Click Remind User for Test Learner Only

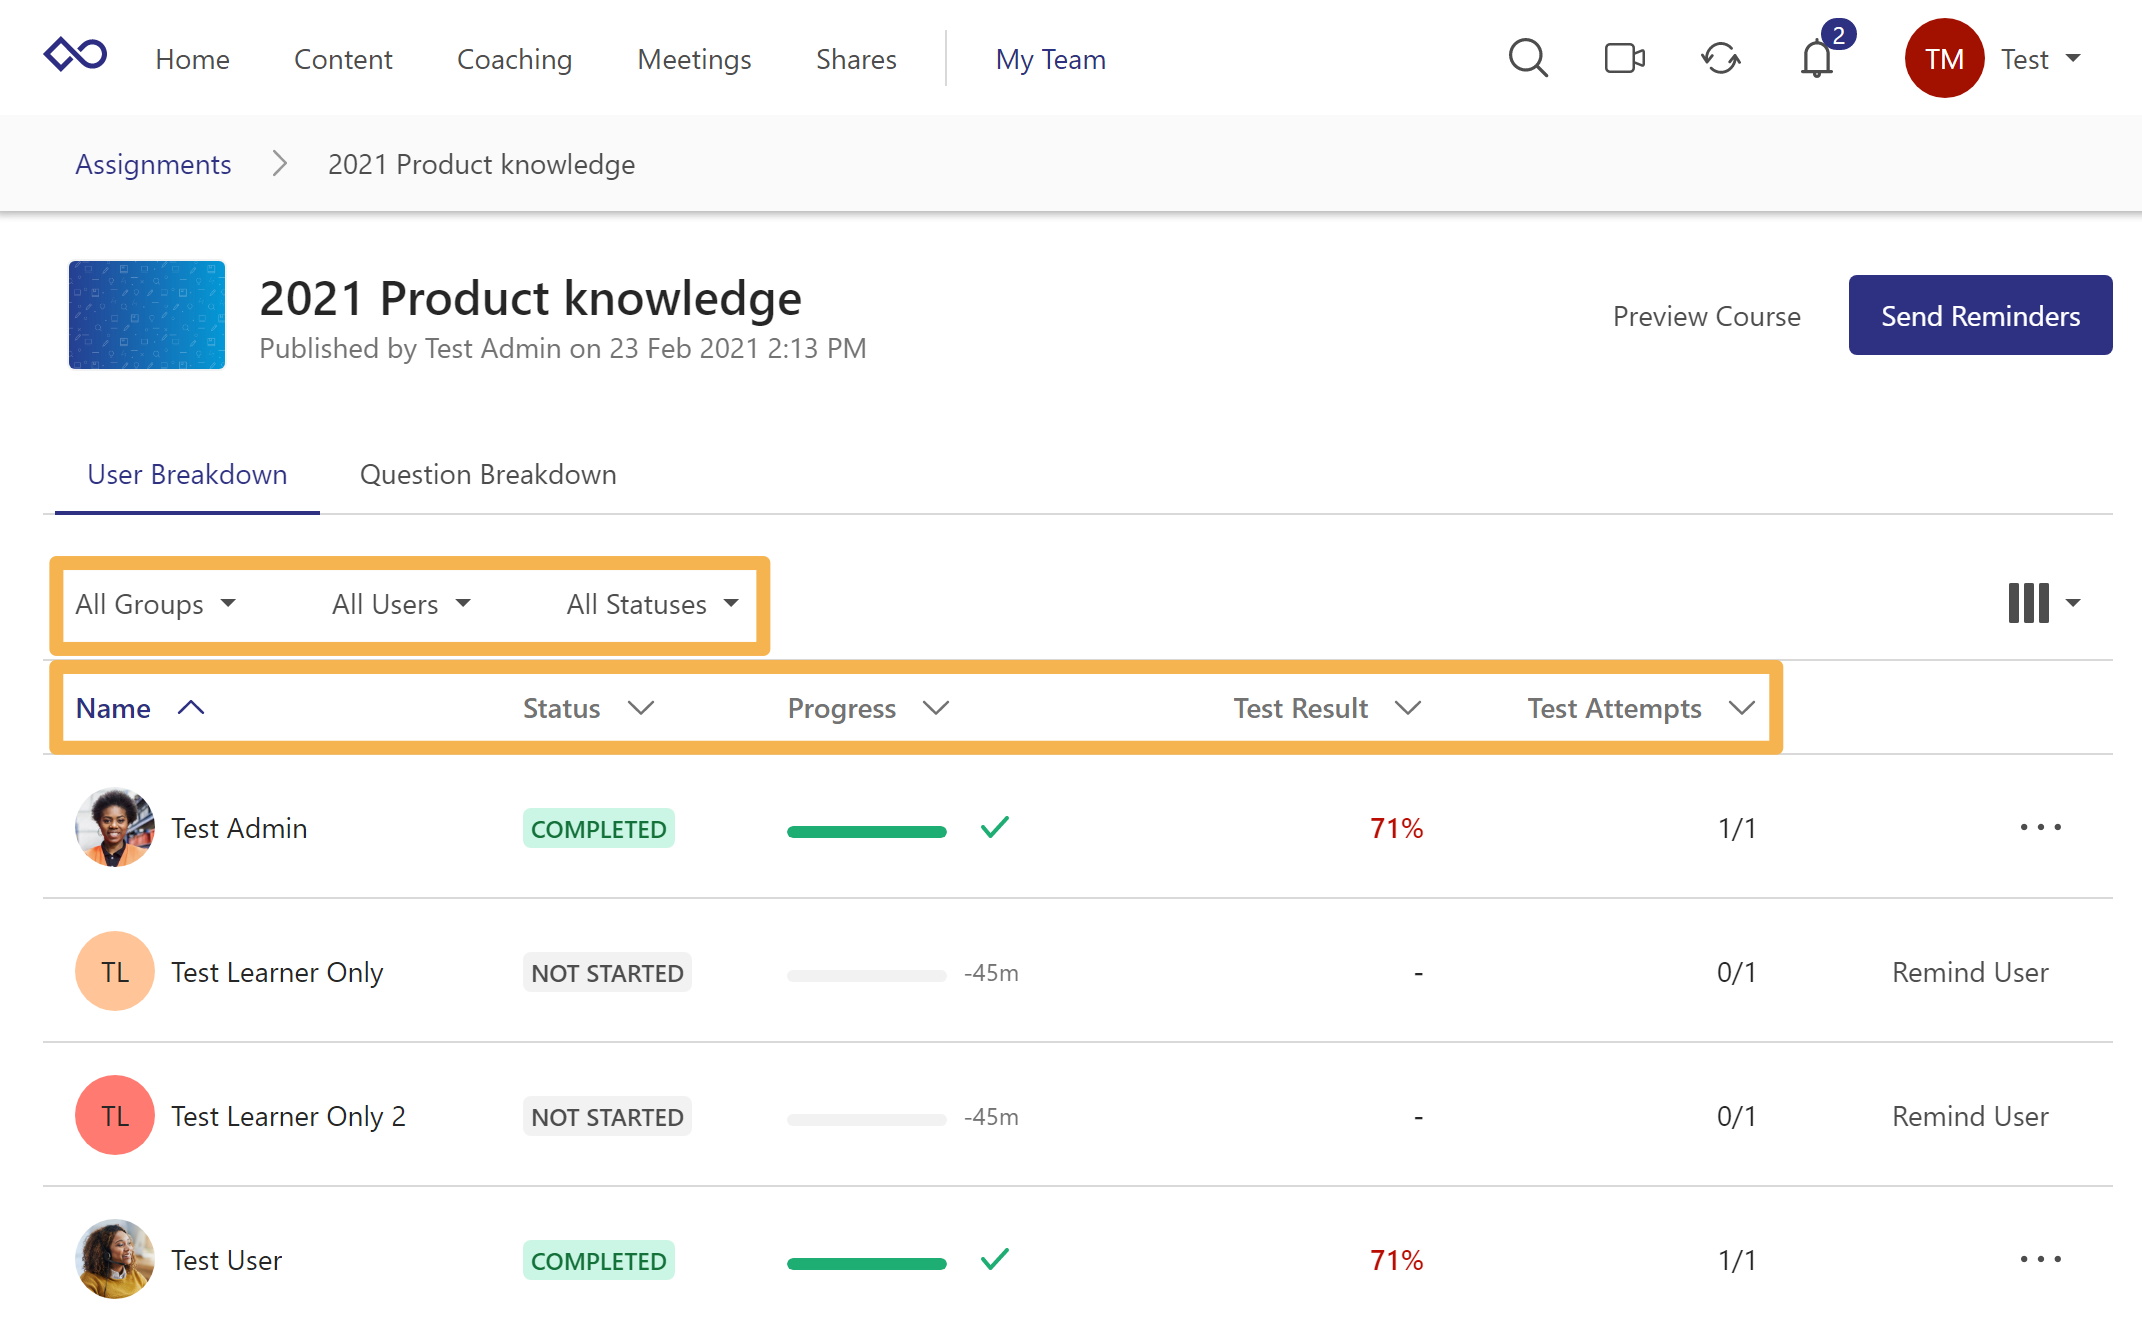1970,971
